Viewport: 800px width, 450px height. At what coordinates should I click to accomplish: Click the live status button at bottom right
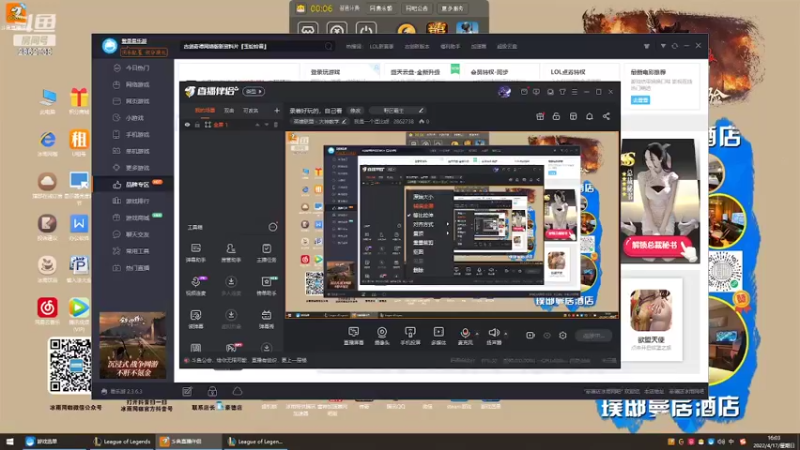(593, 335)
